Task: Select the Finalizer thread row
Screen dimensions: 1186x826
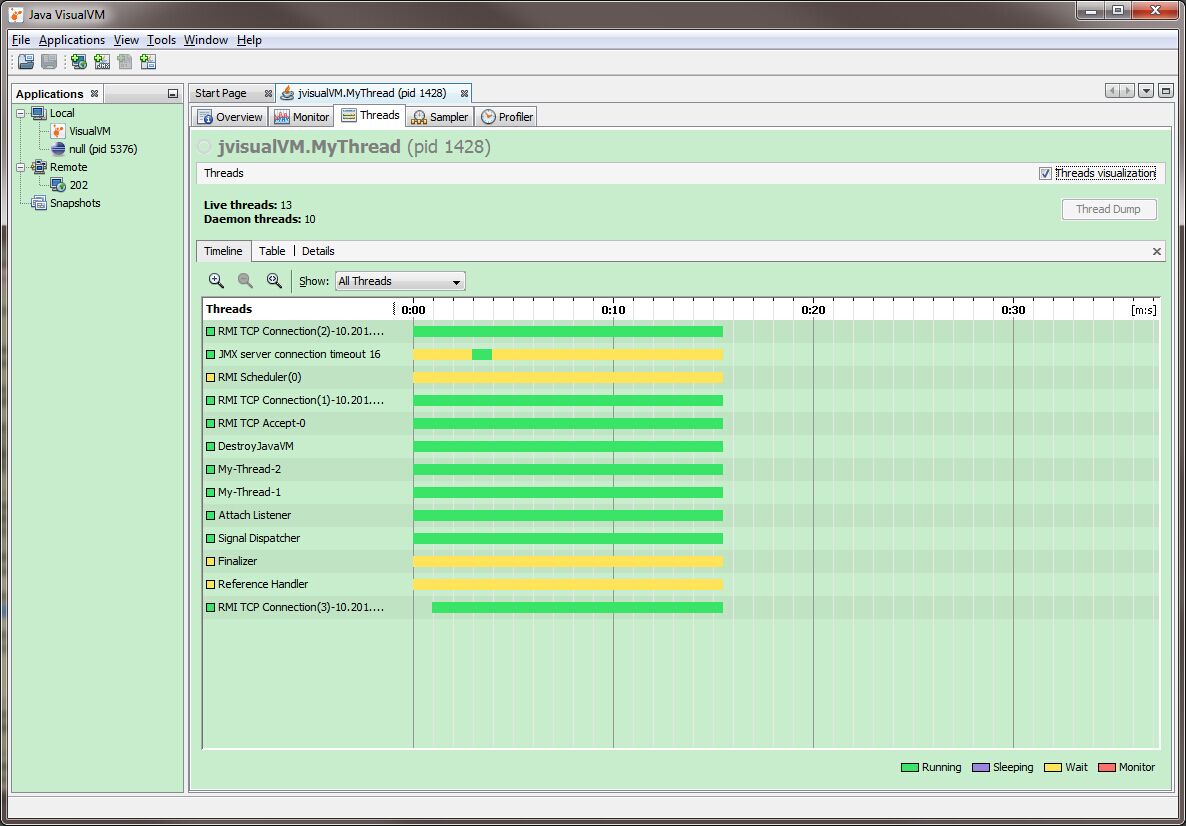Action: [681, 561]
